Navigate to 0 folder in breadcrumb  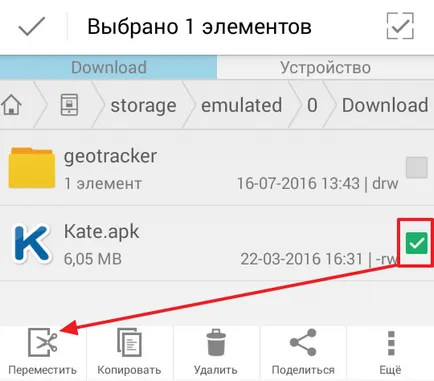pos(312,105)
